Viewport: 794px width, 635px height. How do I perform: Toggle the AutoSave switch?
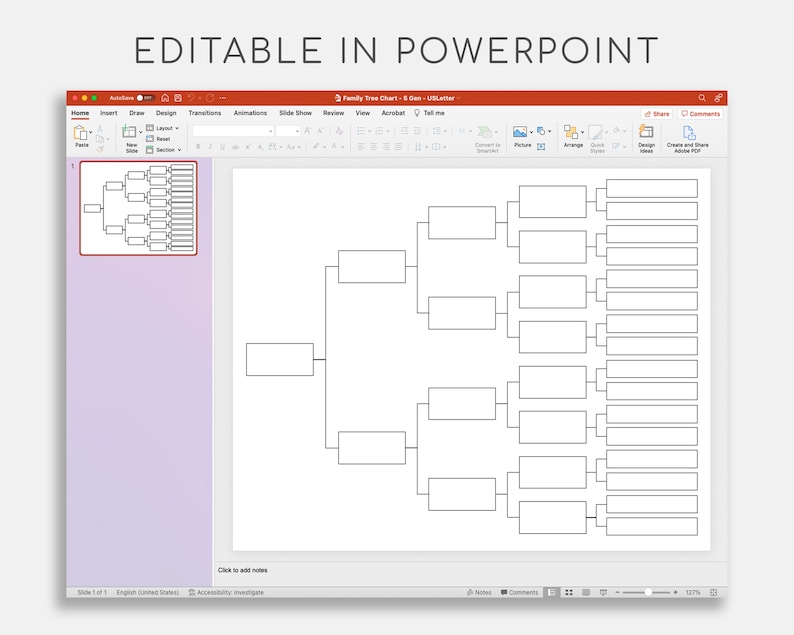pos(146,98)
